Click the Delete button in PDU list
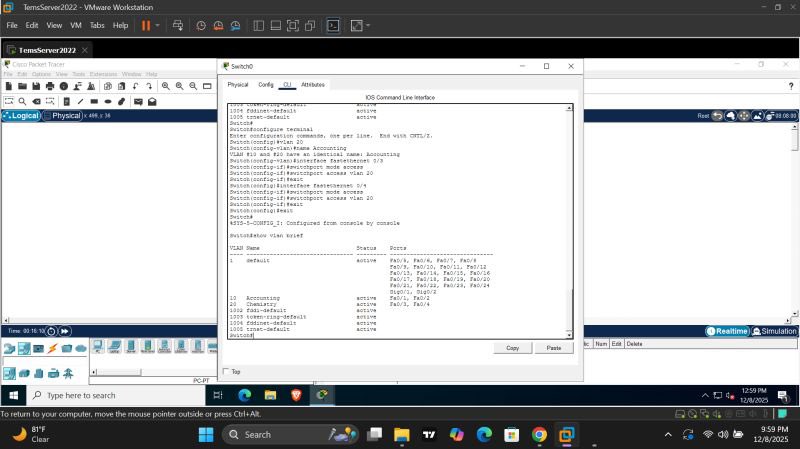Screen dimensions: 800x449 pyautogui.click(x=634, y=344)
